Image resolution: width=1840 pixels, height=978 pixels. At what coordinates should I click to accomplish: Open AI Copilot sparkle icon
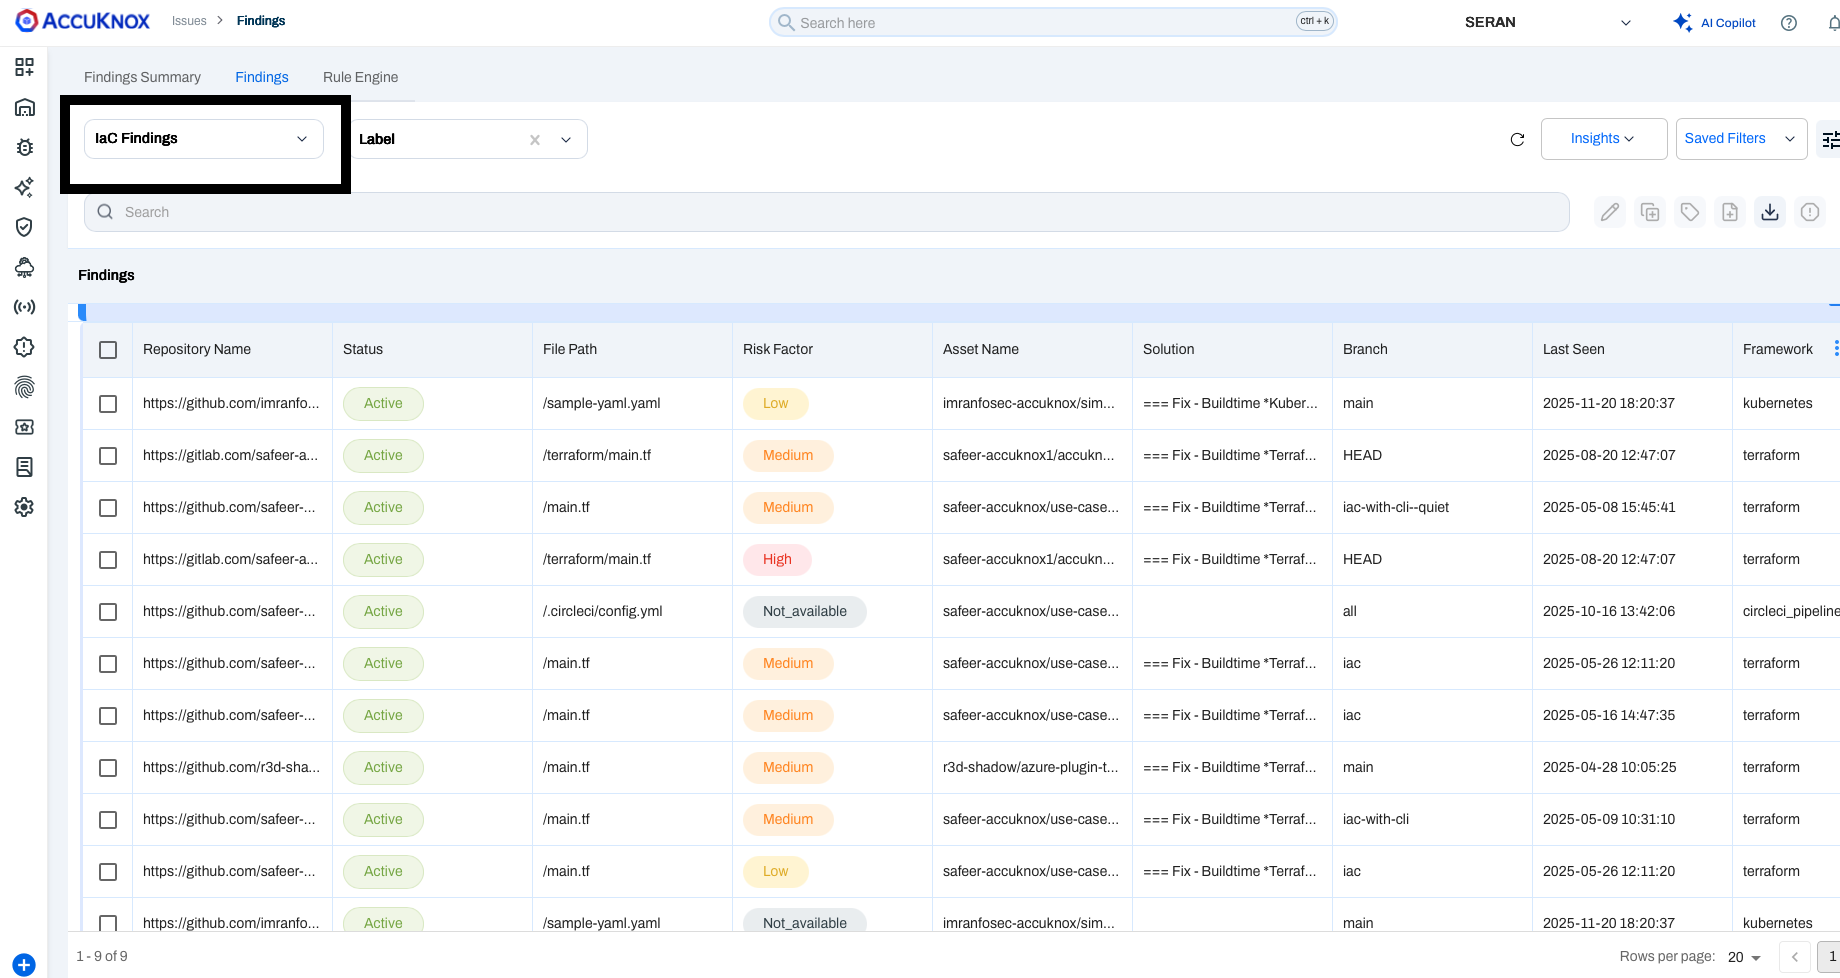coord(1683,22)
